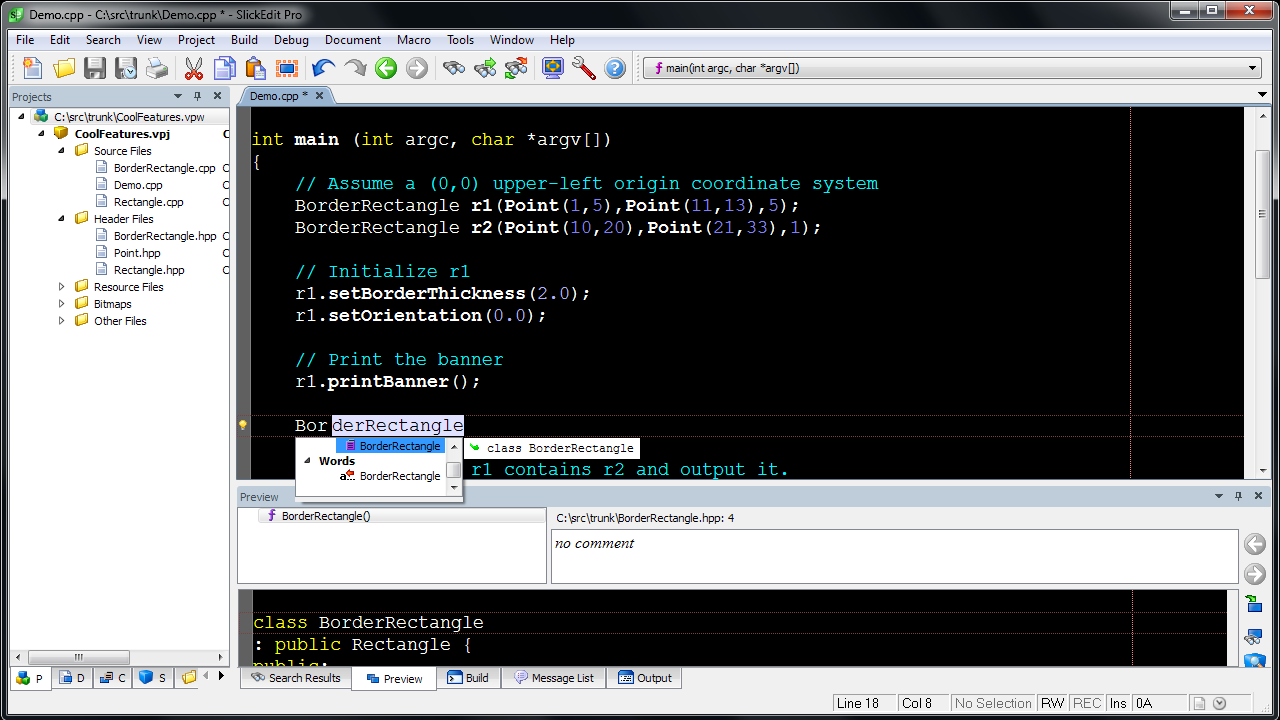Image resolution: width=1280 pixels, height=720 pixels.
Task: Click the light bulb icon in the editor margin
Action: click(x=242, y=425)
